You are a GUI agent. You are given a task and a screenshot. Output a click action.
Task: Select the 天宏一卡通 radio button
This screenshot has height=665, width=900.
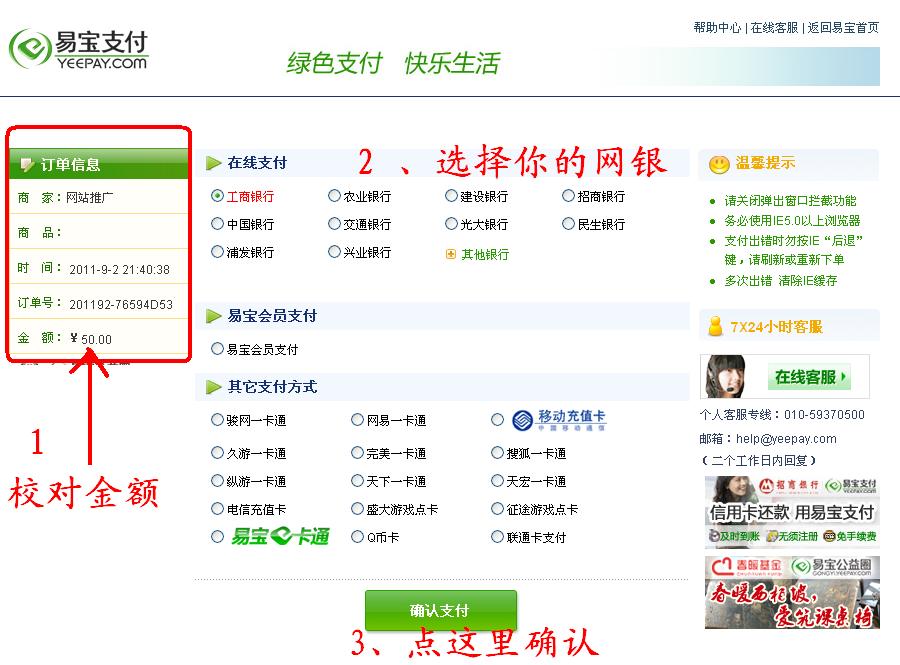(x=497, y=481)
